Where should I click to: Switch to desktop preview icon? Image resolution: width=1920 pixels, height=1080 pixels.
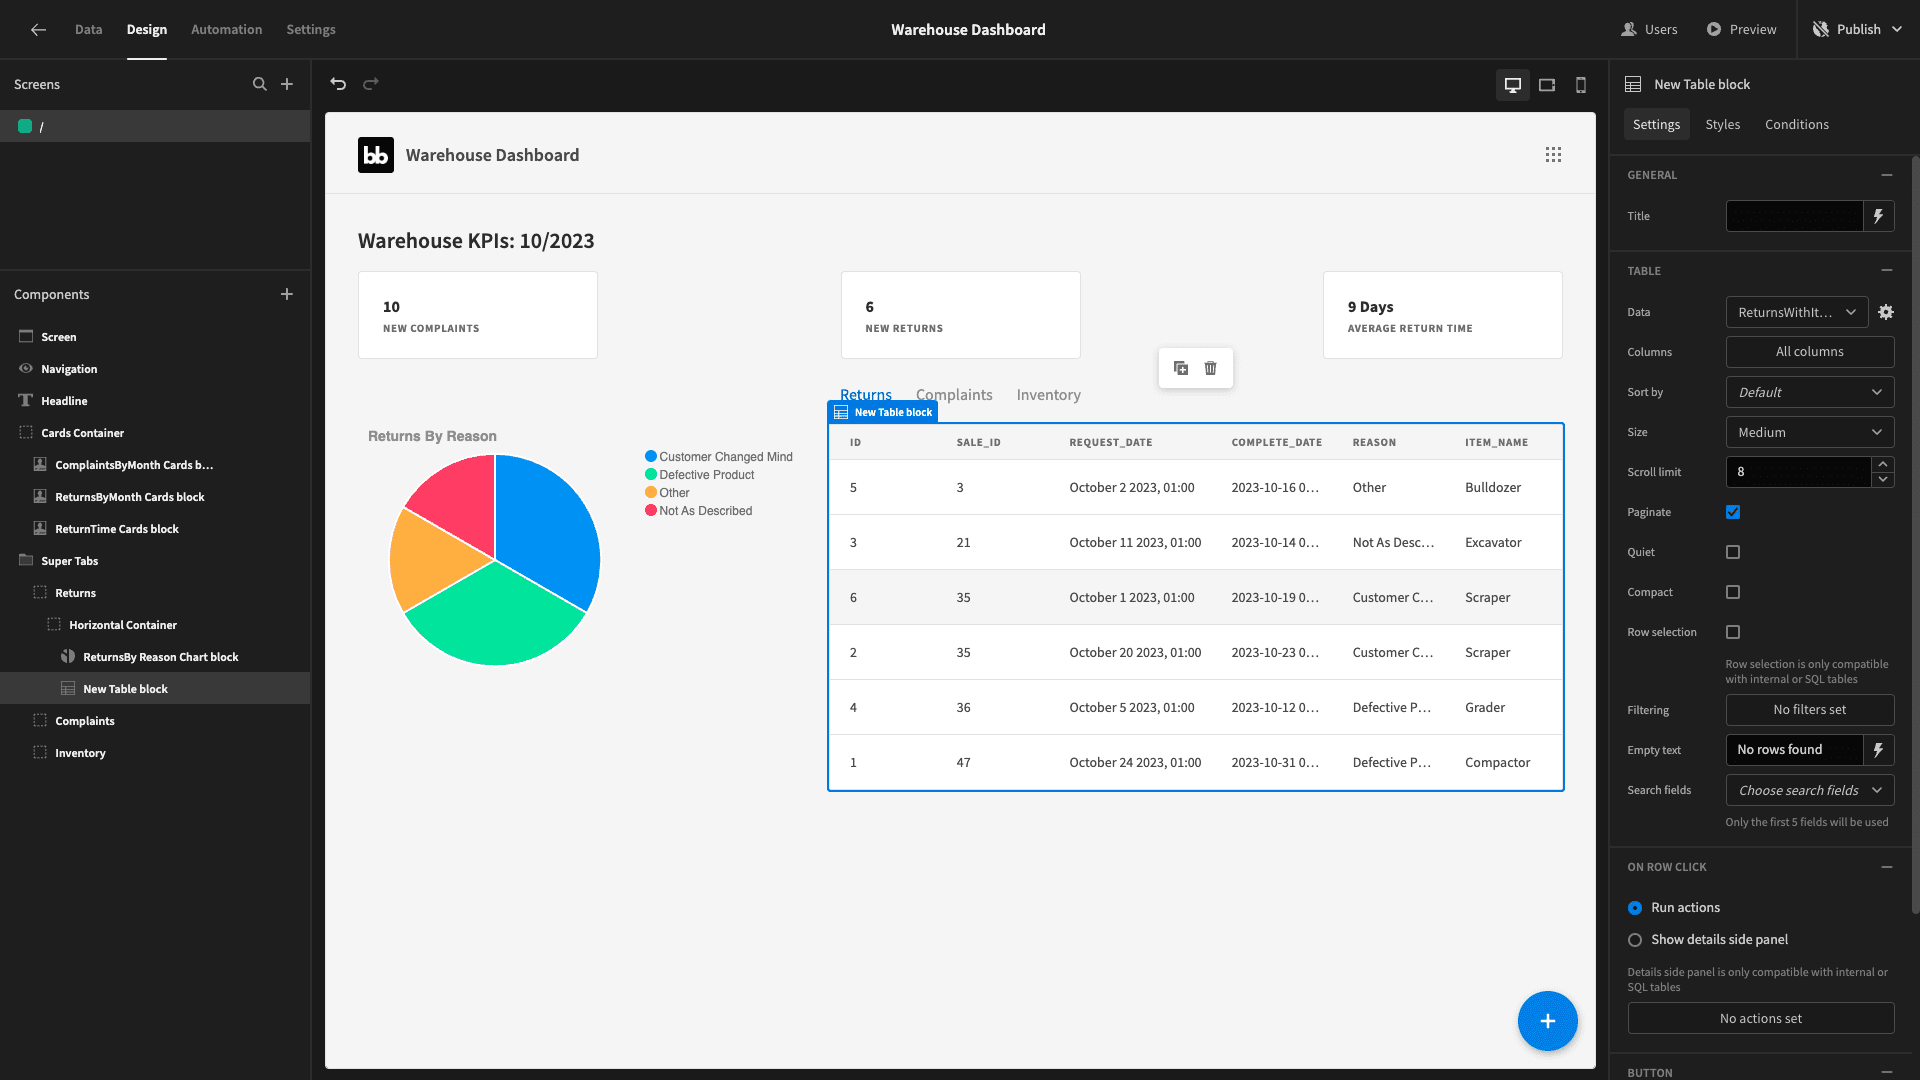(1513, 85)
